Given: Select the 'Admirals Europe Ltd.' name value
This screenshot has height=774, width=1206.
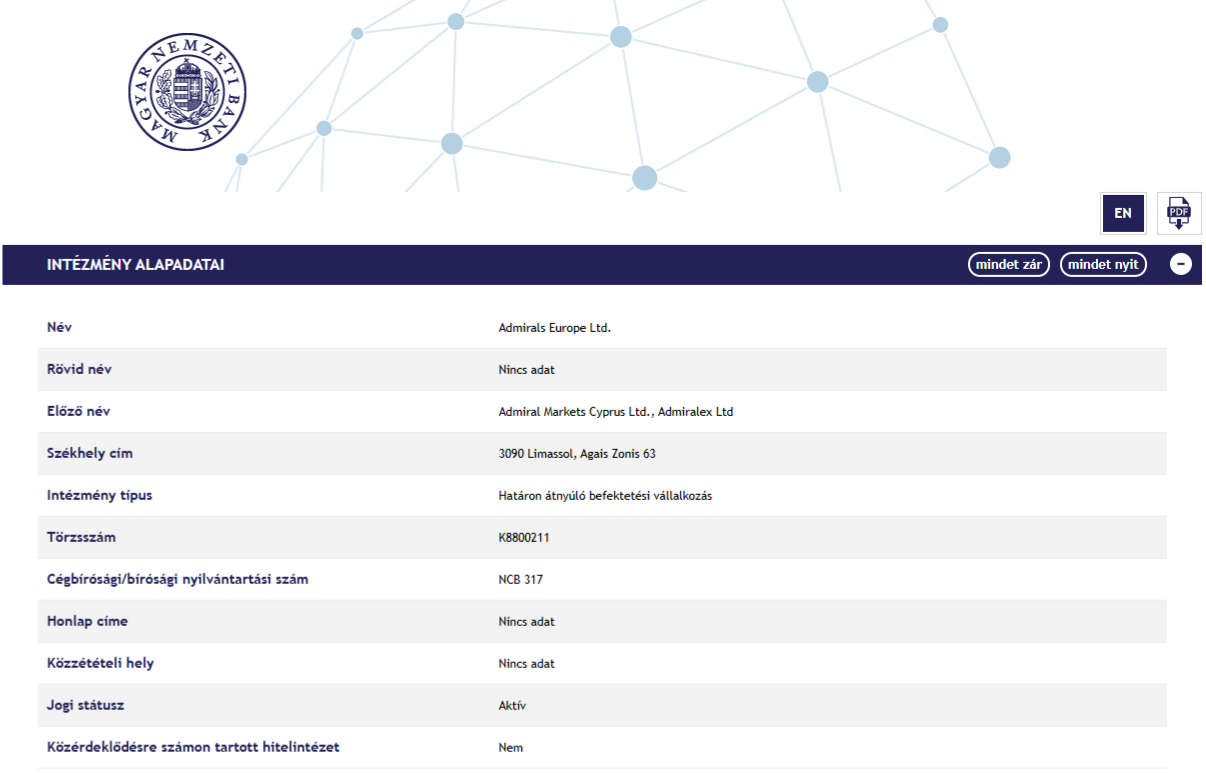Looking at the screenshot, I should (554, 328).
